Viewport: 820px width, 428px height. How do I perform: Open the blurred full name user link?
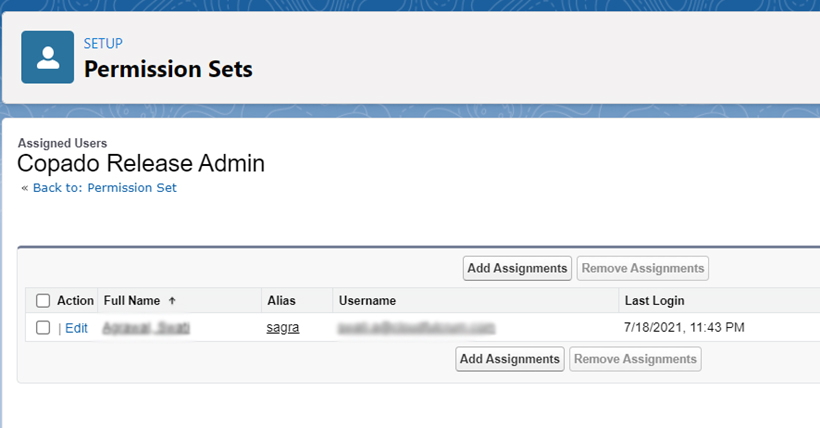(x=146, y=327)
